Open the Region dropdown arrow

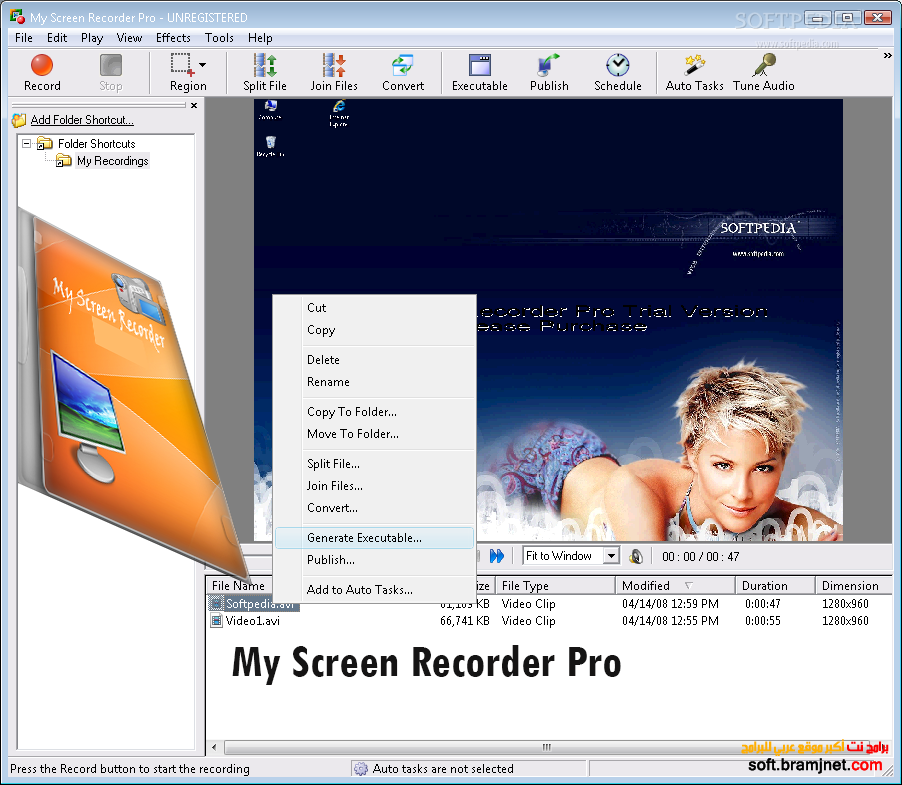[x=202, y=65]
